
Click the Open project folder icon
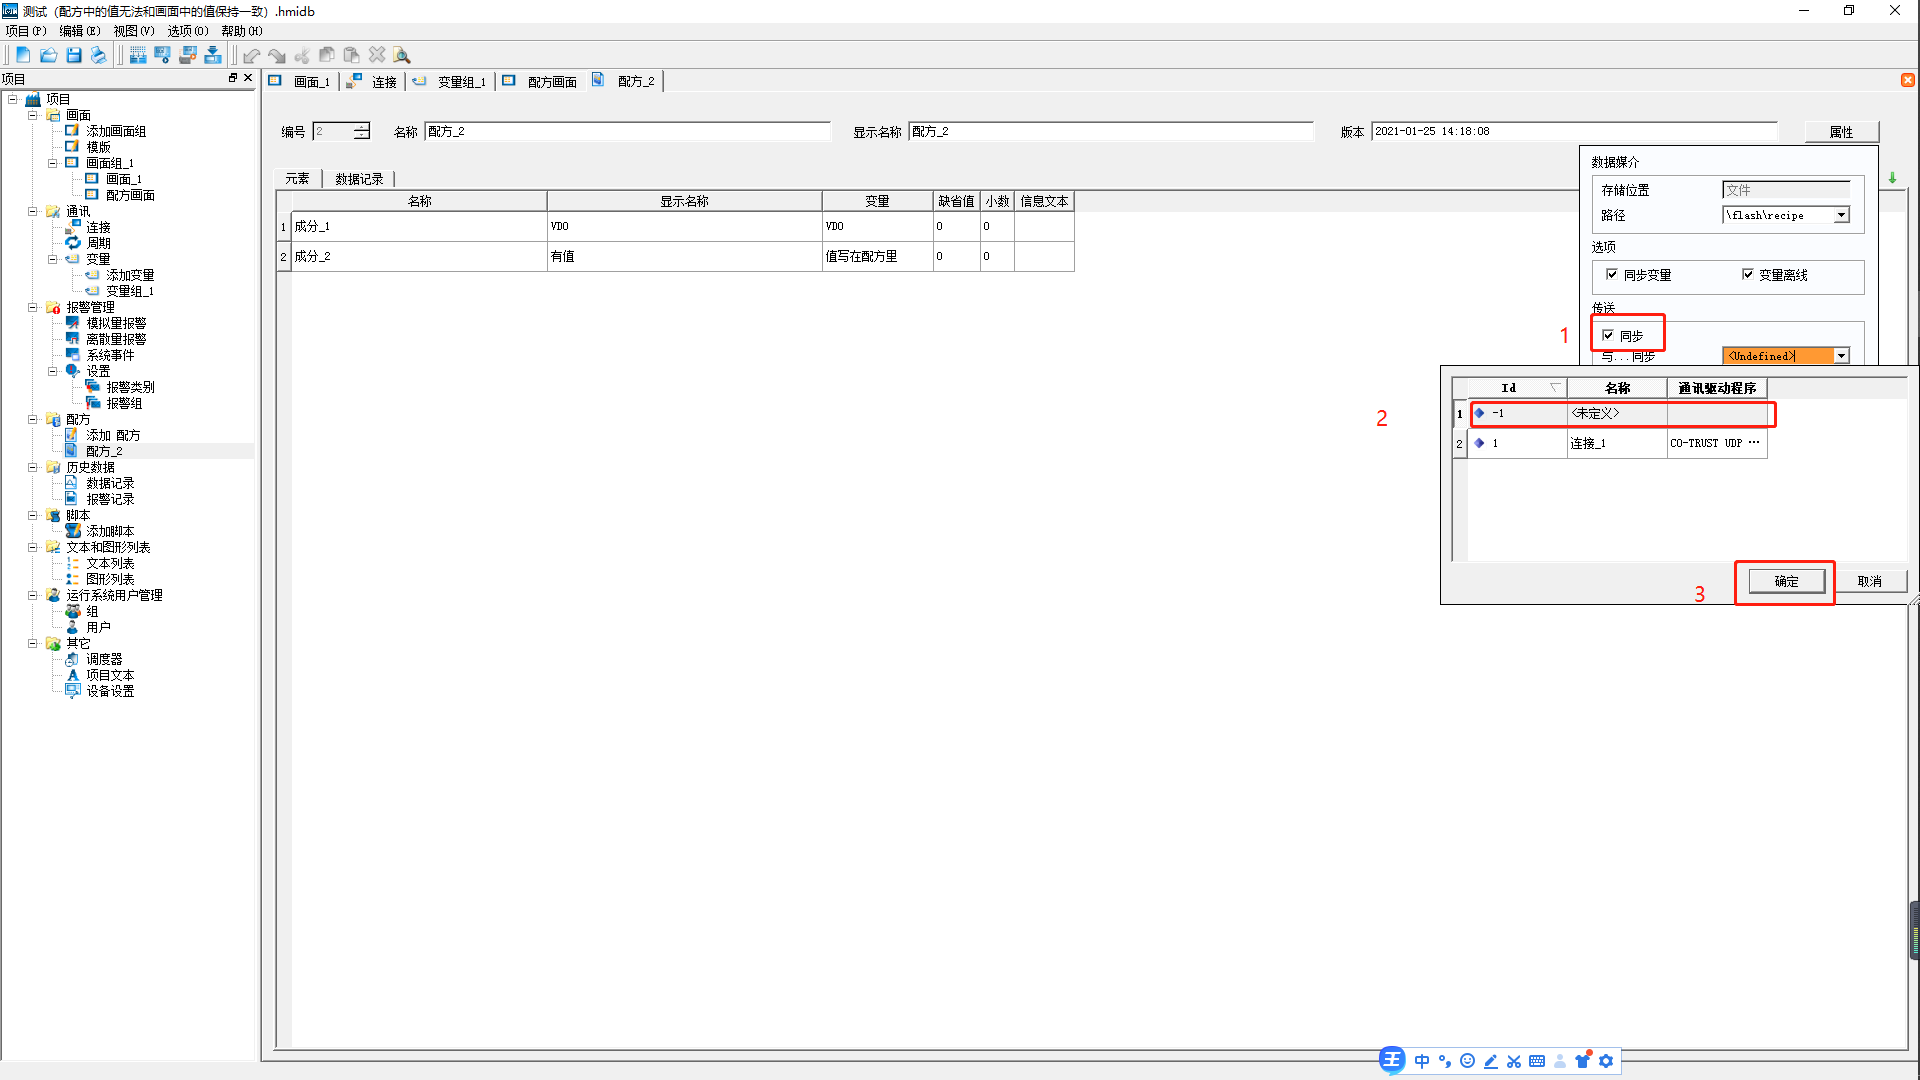[48, 55]
